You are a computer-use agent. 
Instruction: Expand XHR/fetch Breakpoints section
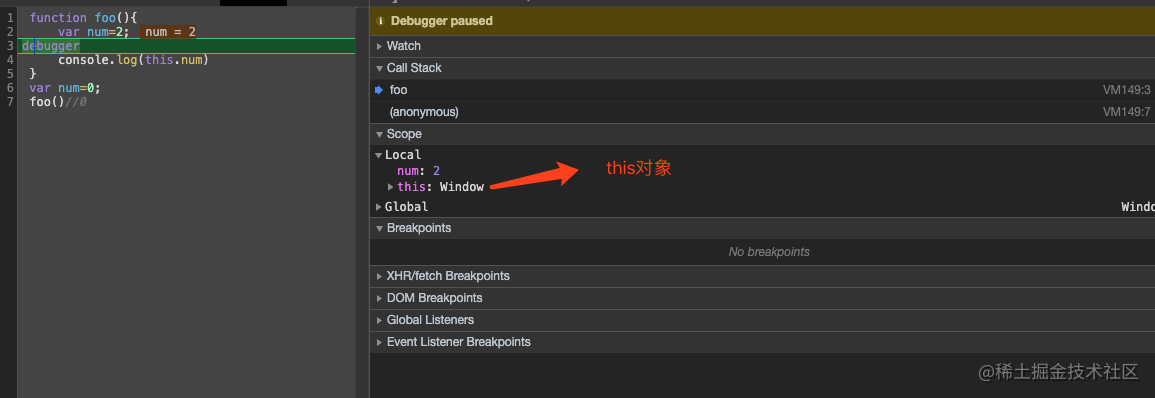[380, 276]
